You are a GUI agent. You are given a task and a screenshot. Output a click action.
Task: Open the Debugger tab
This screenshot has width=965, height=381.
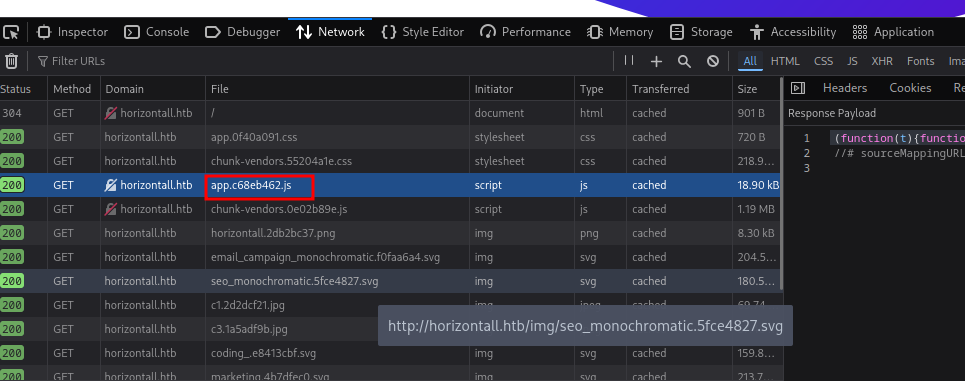[242, 32]
